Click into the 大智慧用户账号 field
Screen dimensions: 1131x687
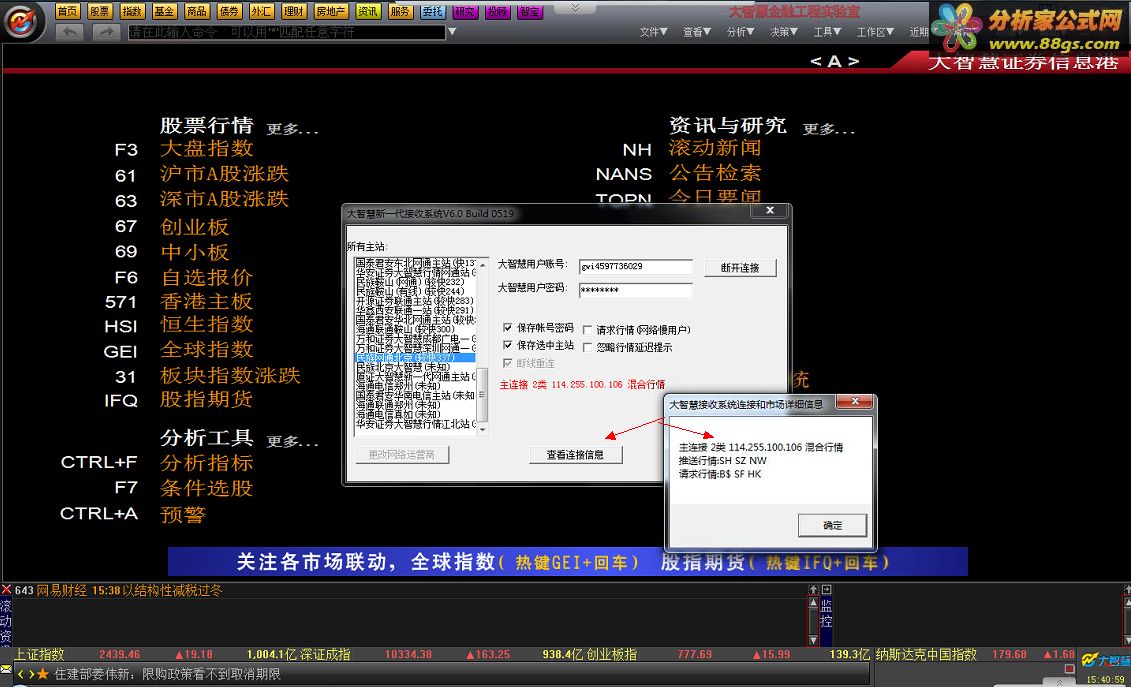pos(635,266)
